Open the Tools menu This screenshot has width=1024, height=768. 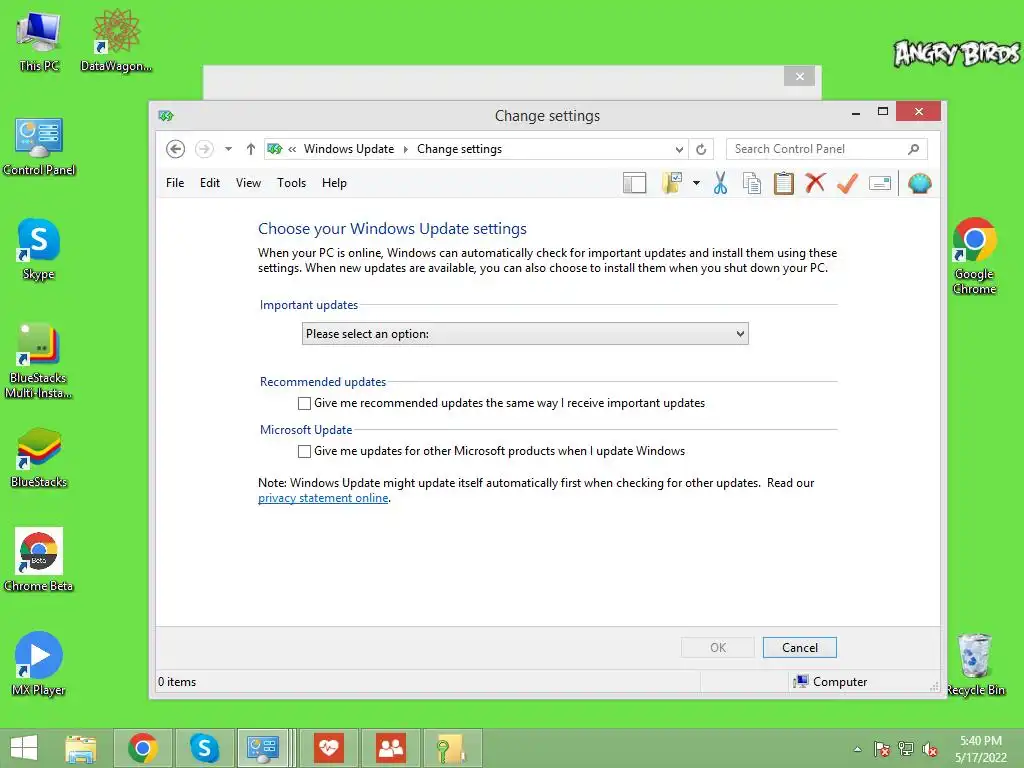(291, 184)
